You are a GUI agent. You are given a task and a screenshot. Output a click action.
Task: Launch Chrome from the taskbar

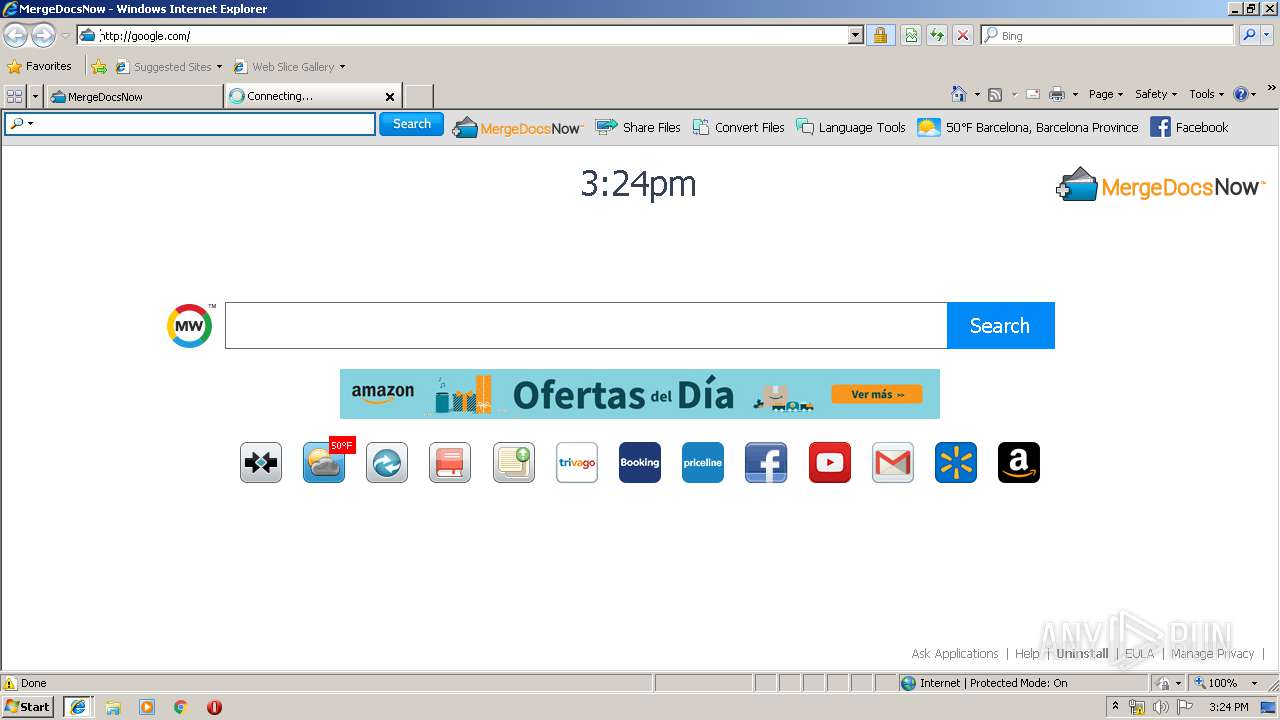point(181,707)
